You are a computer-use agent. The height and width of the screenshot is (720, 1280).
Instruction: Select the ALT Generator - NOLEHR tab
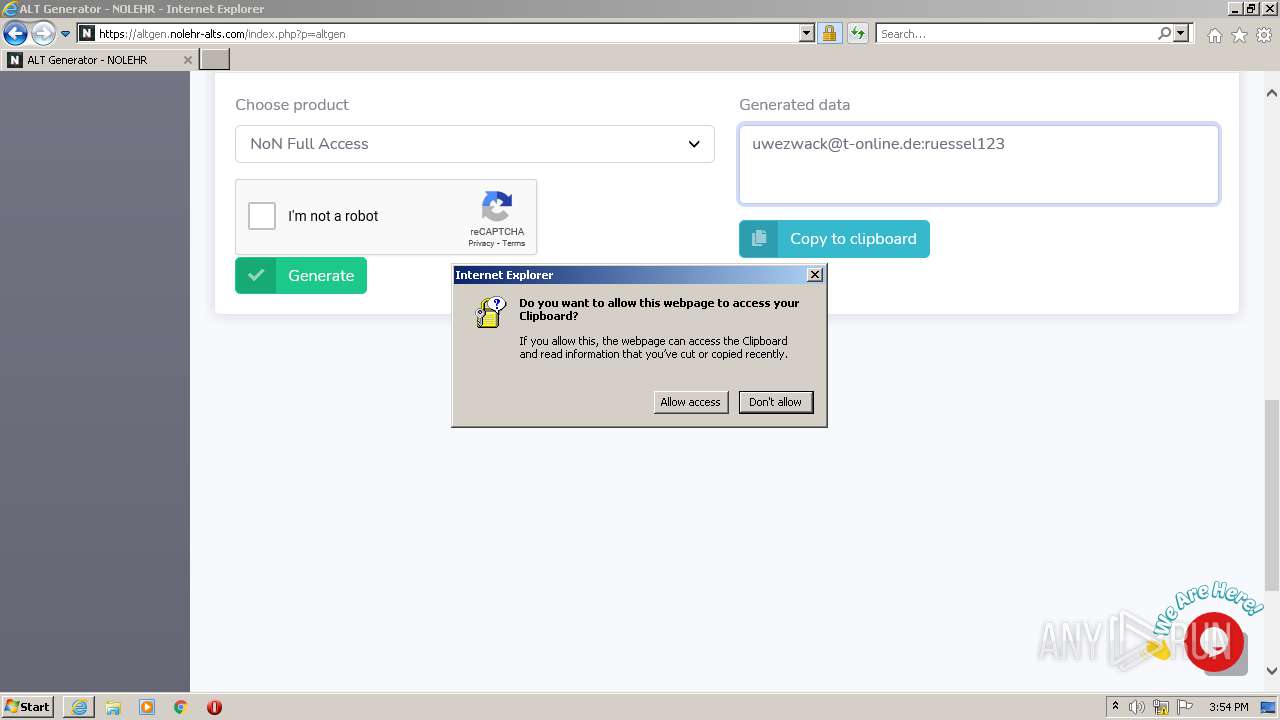[x=98, y=60]
